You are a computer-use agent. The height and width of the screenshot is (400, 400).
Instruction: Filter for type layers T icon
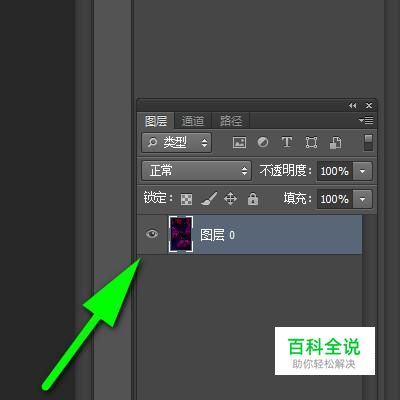287,142
